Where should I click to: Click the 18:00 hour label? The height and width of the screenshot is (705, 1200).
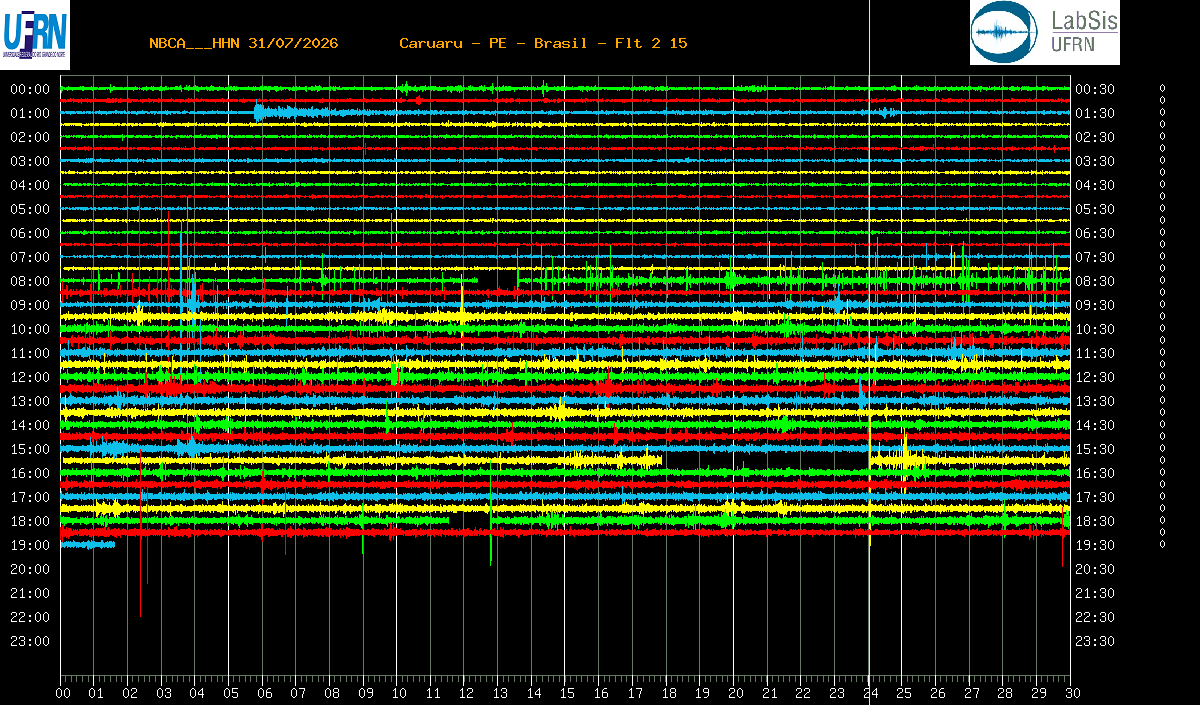click(30, 521)
